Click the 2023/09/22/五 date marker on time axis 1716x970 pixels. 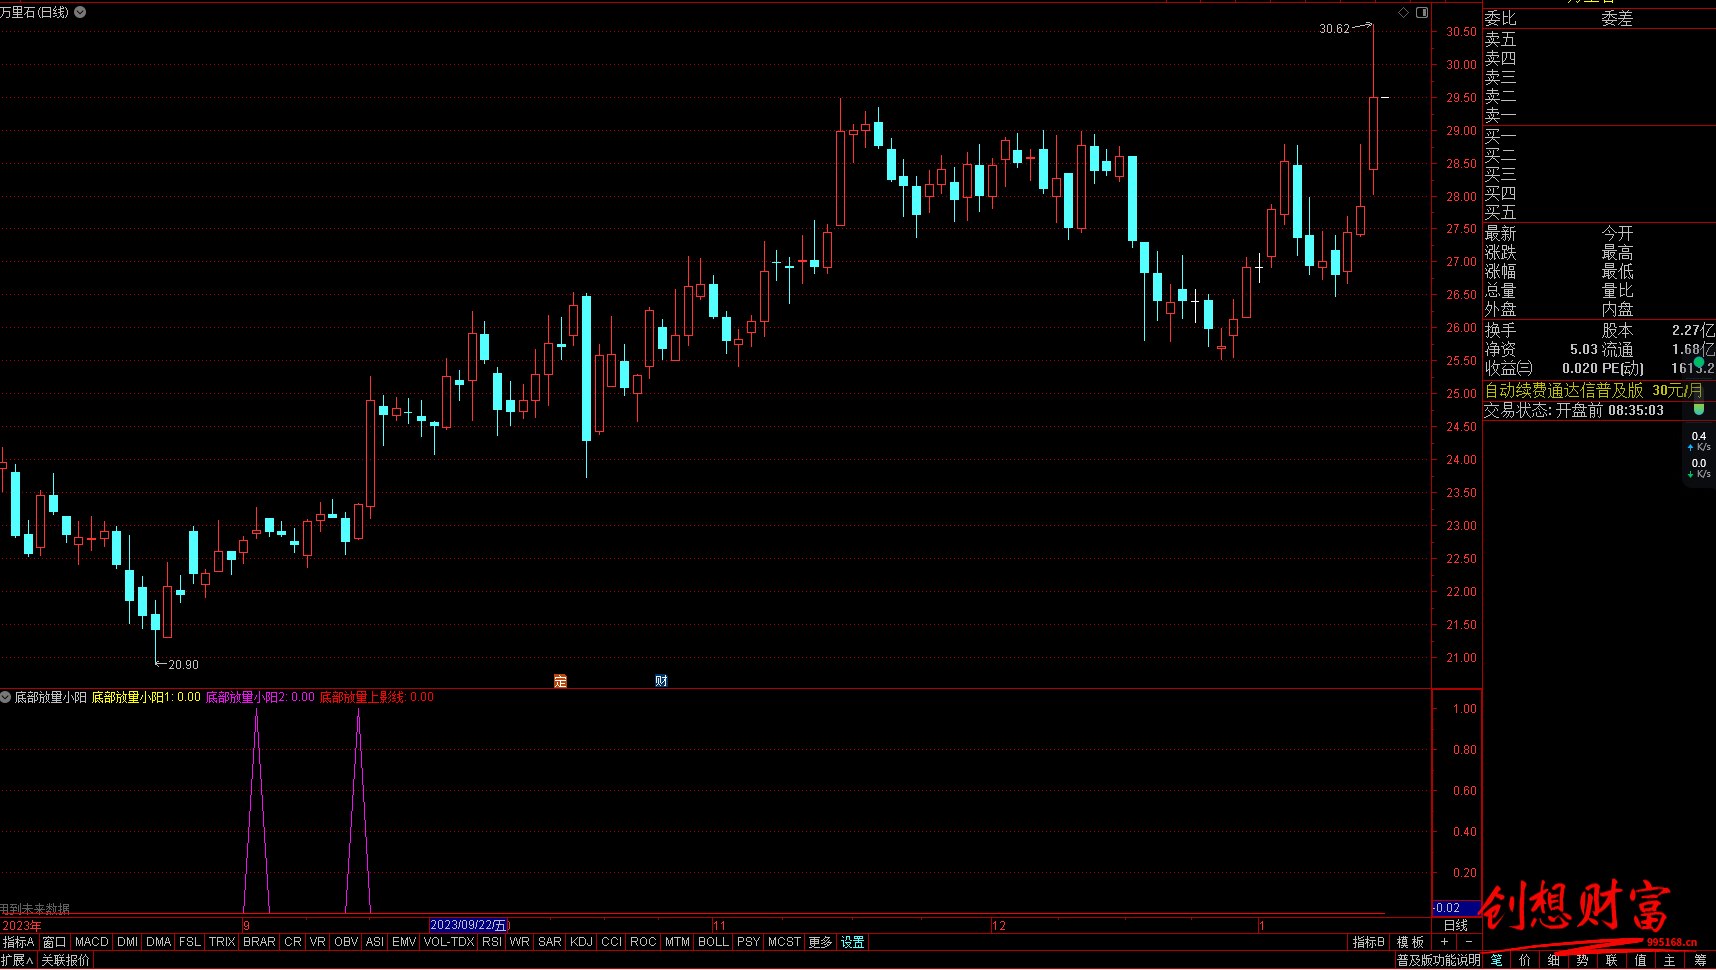tap(469, 925)
